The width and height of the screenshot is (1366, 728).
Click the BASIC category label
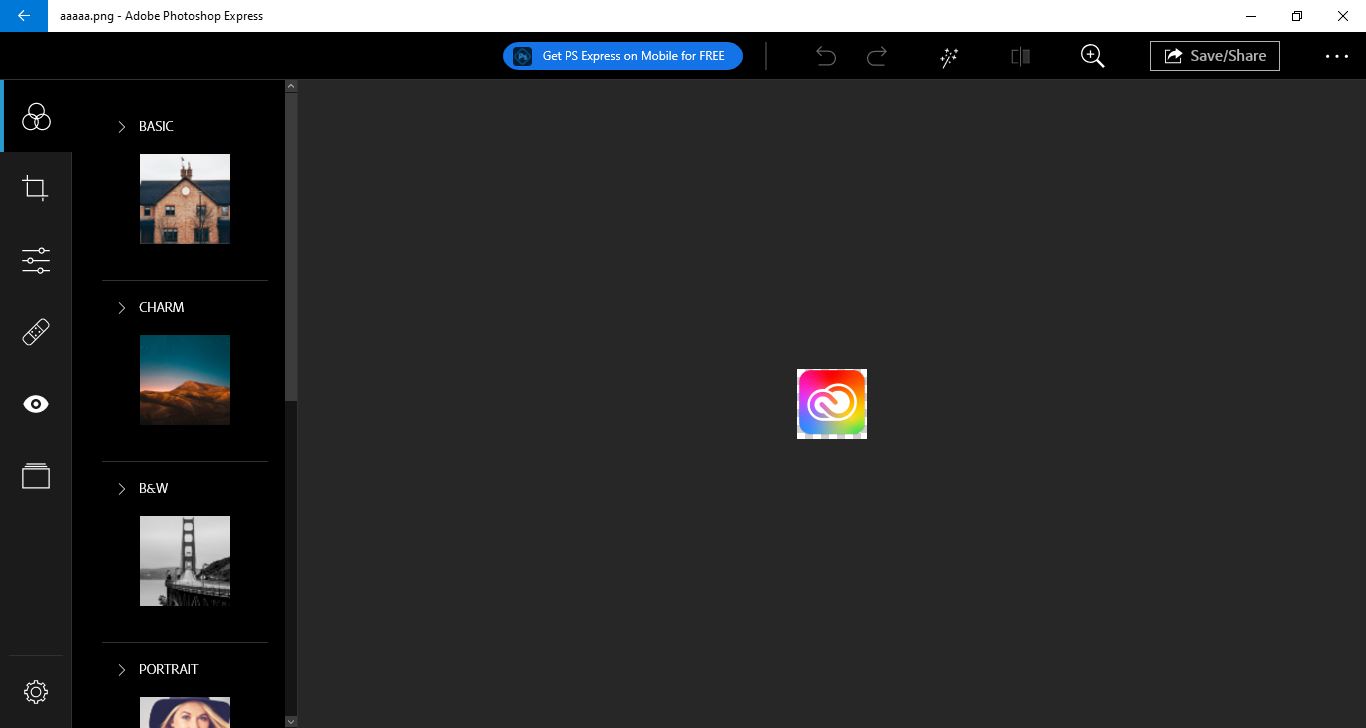point(156,126)
